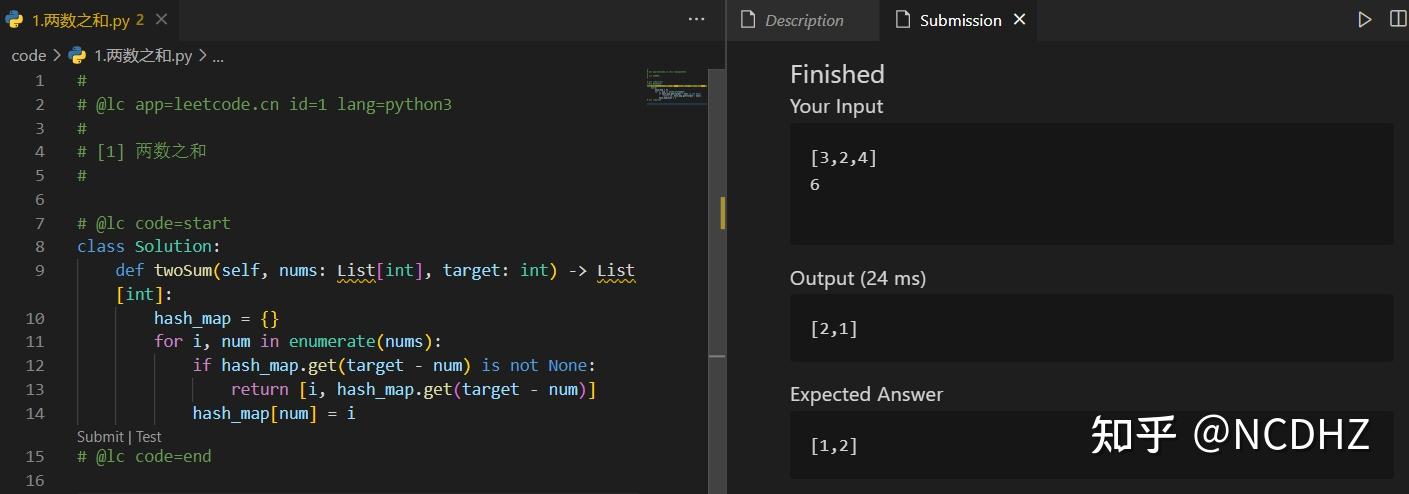The image size is (1409, 494).
Task: Click the code minimap preview
Action: [677, 88]
